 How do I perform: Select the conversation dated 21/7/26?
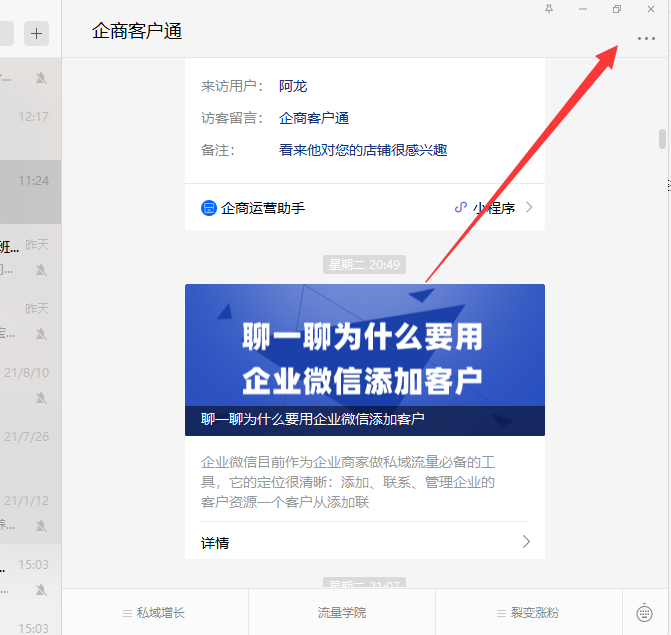[30, 448]
